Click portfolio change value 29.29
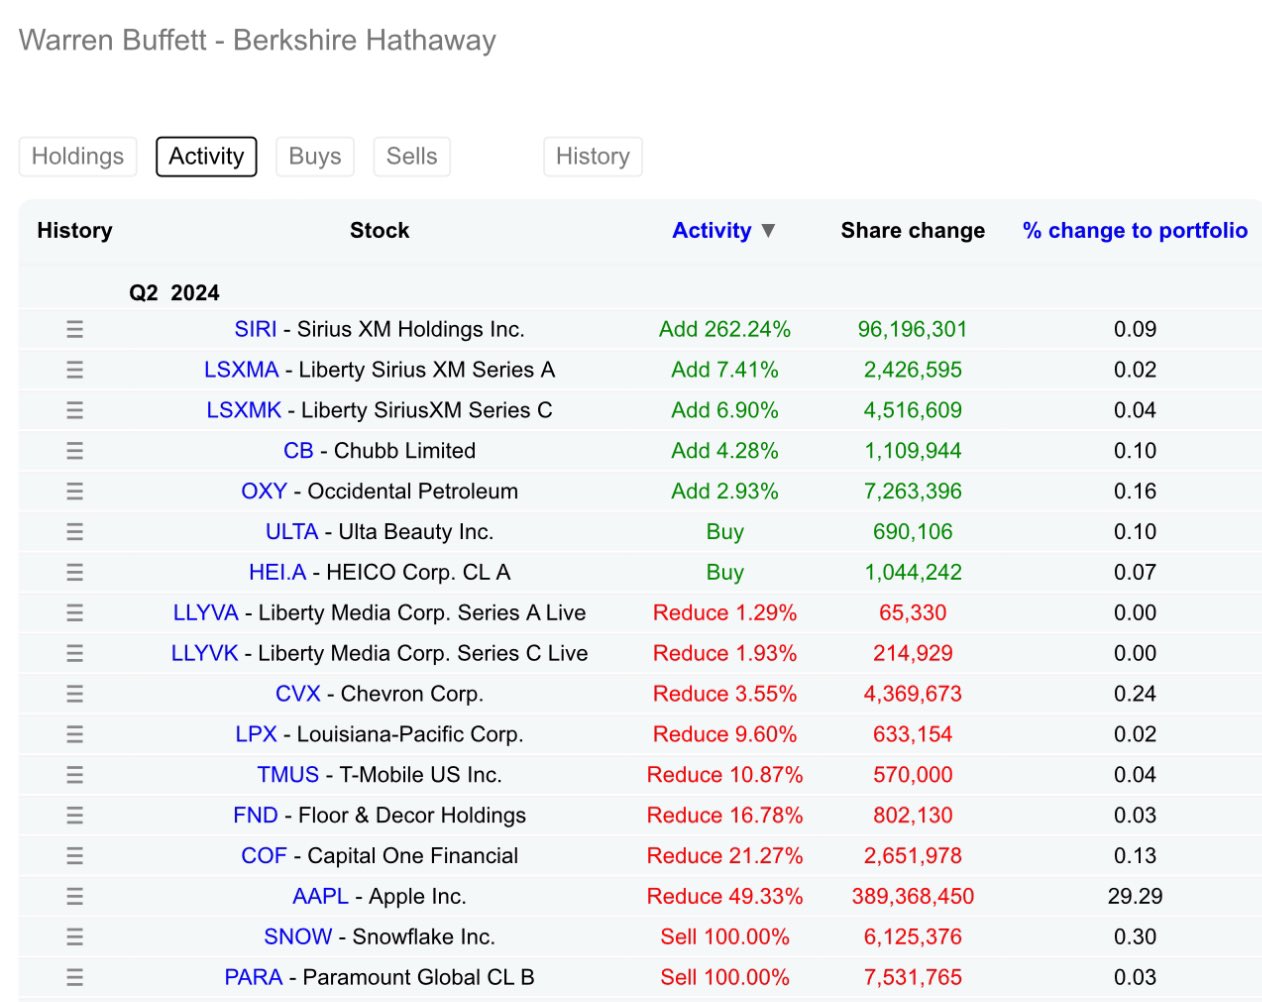 pyautogui.click(x=1135, y=896)
